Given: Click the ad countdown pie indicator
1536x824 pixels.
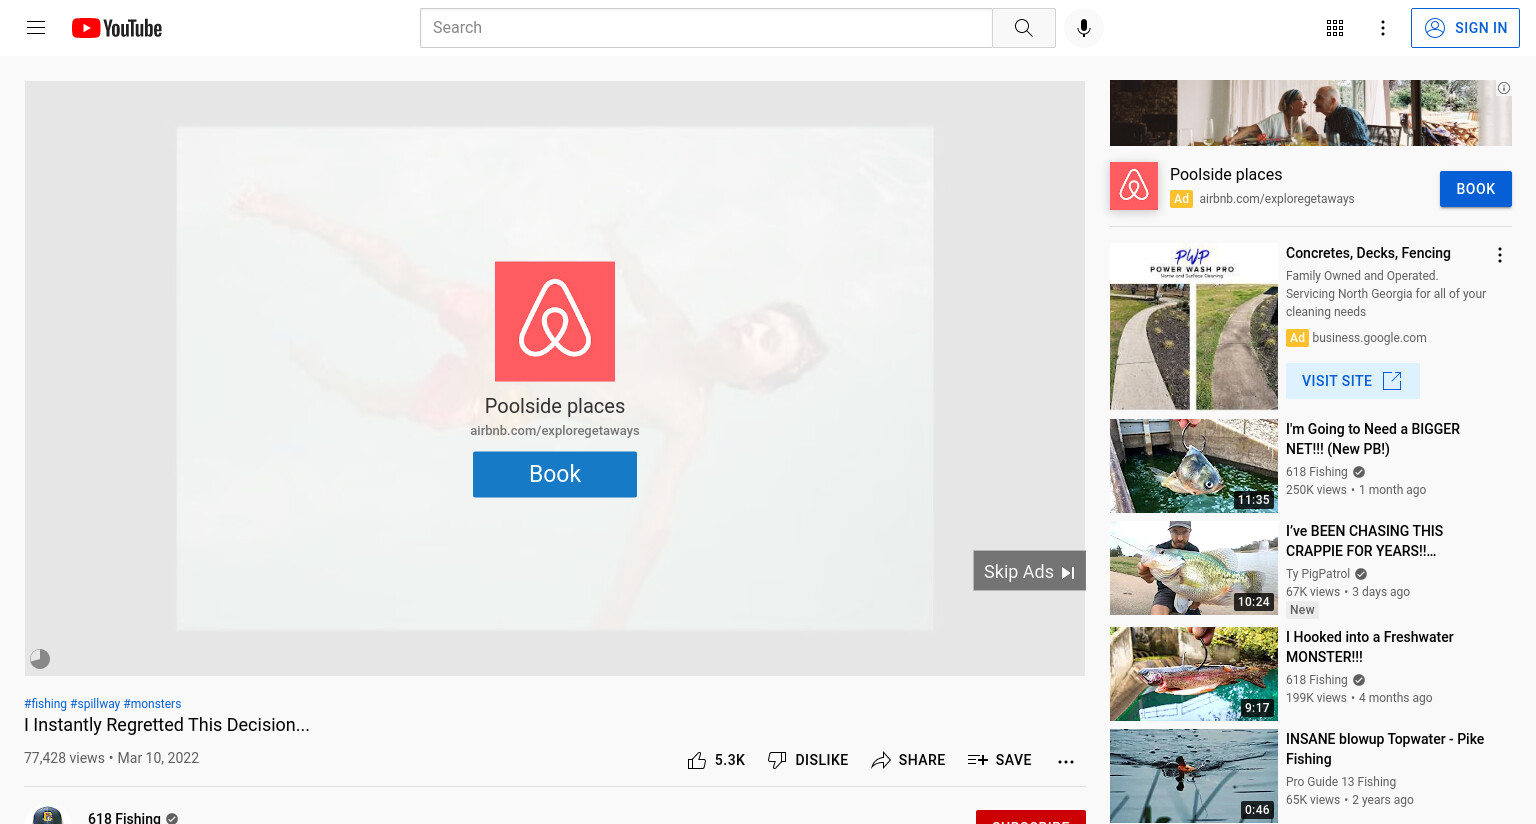Looking at the screenshot, I should 40,659.
